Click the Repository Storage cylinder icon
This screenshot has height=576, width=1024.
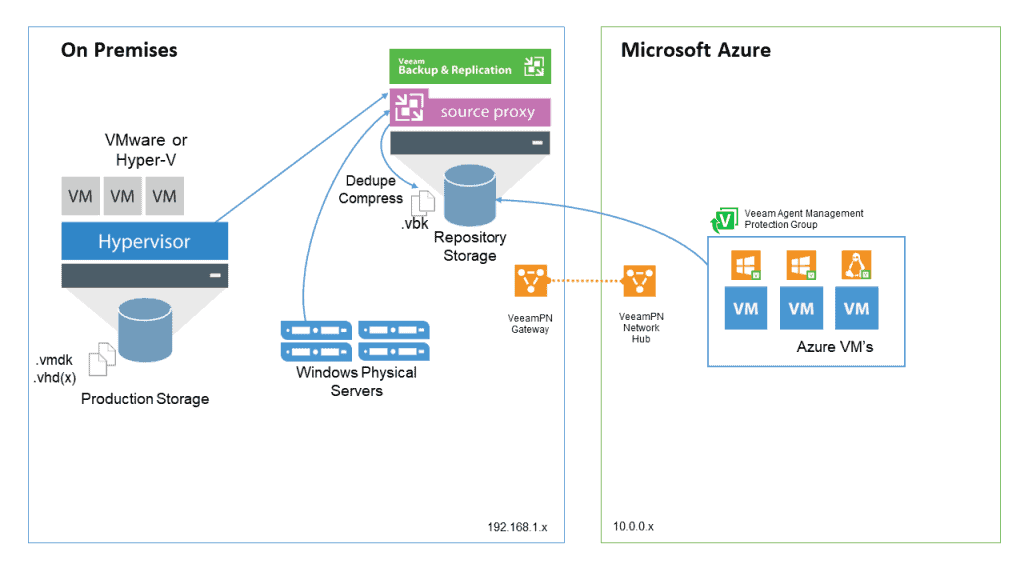(470, 195)
